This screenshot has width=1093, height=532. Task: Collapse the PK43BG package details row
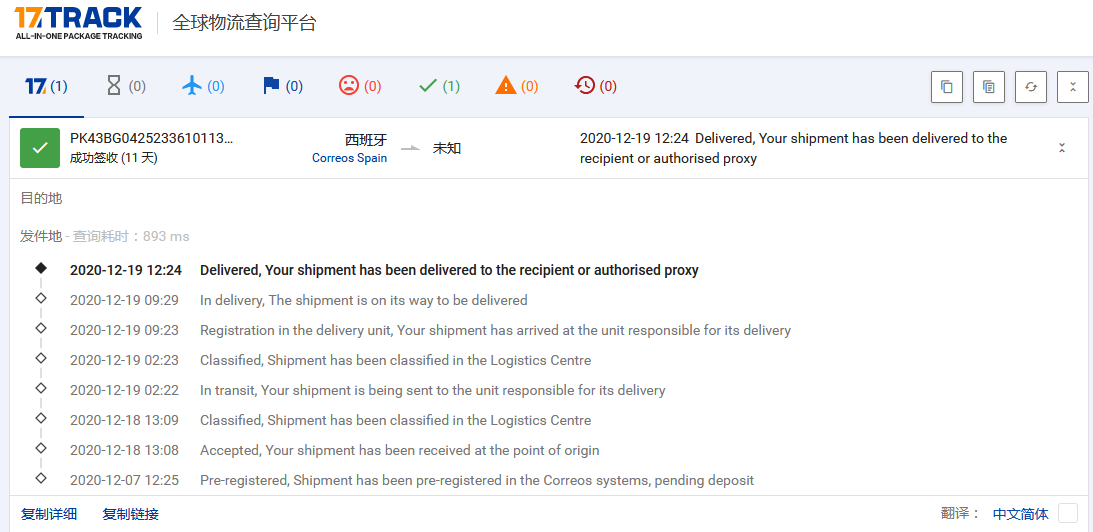[1061, 148]
